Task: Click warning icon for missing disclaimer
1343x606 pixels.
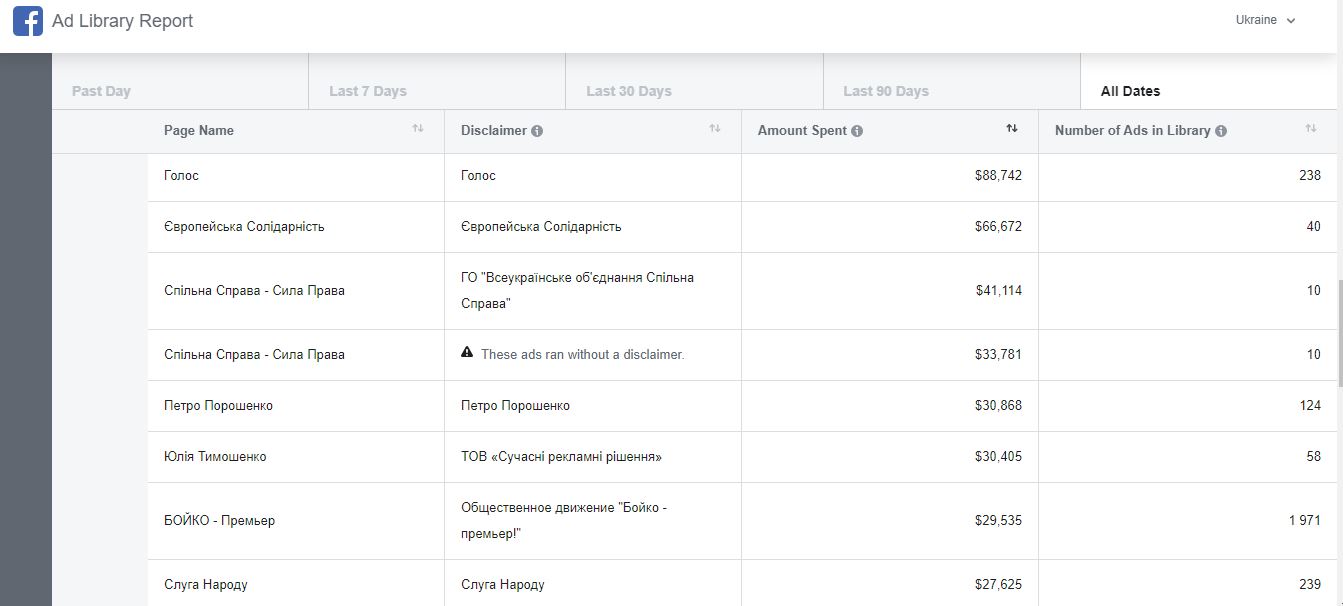Action: pyautogui.click(x=467, y=353)
